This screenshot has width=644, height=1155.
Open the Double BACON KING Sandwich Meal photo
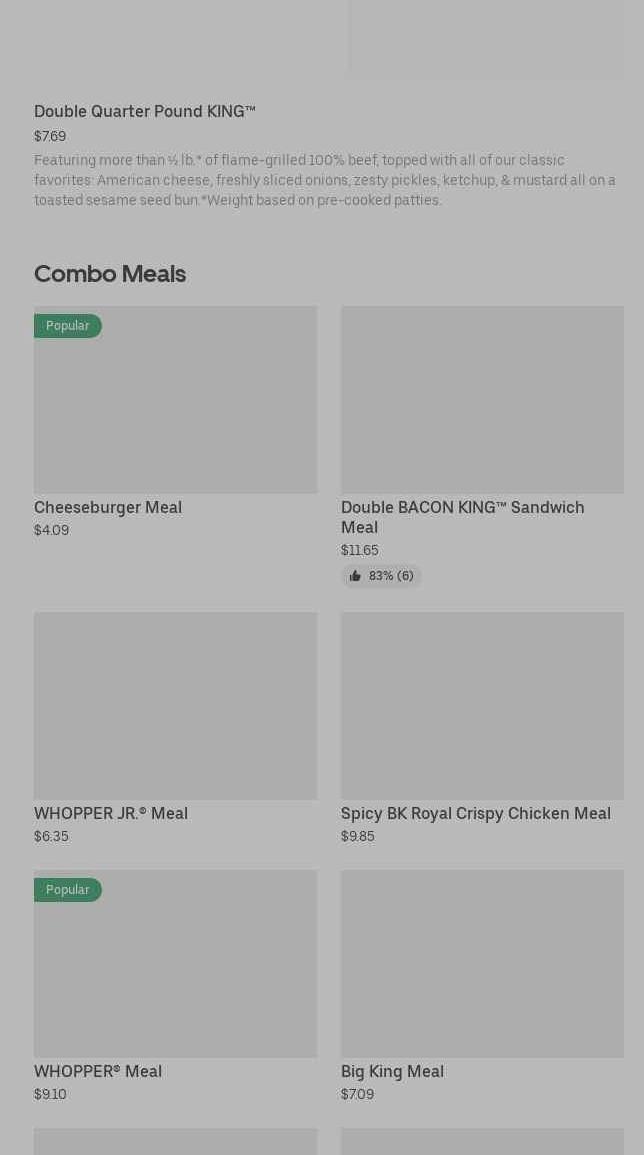tap(482, 400)
